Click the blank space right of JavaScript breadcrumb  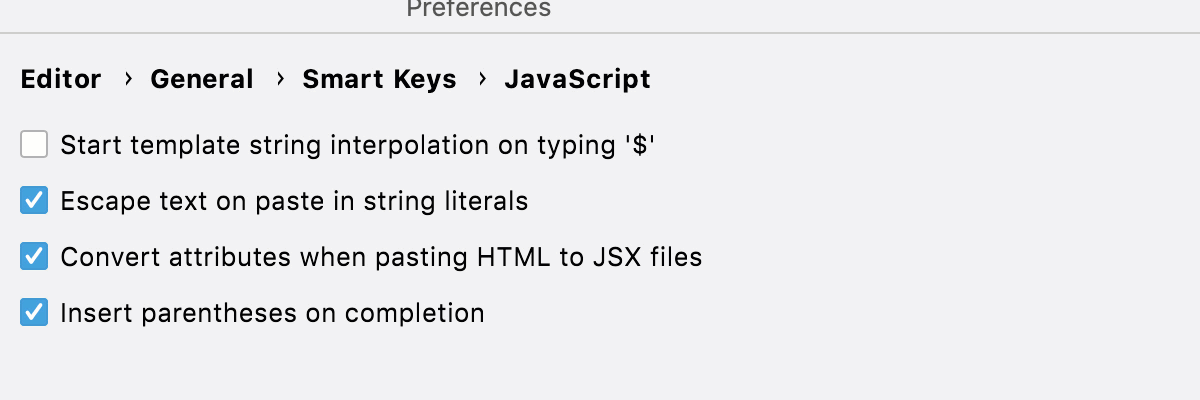[x=900, y=79]
